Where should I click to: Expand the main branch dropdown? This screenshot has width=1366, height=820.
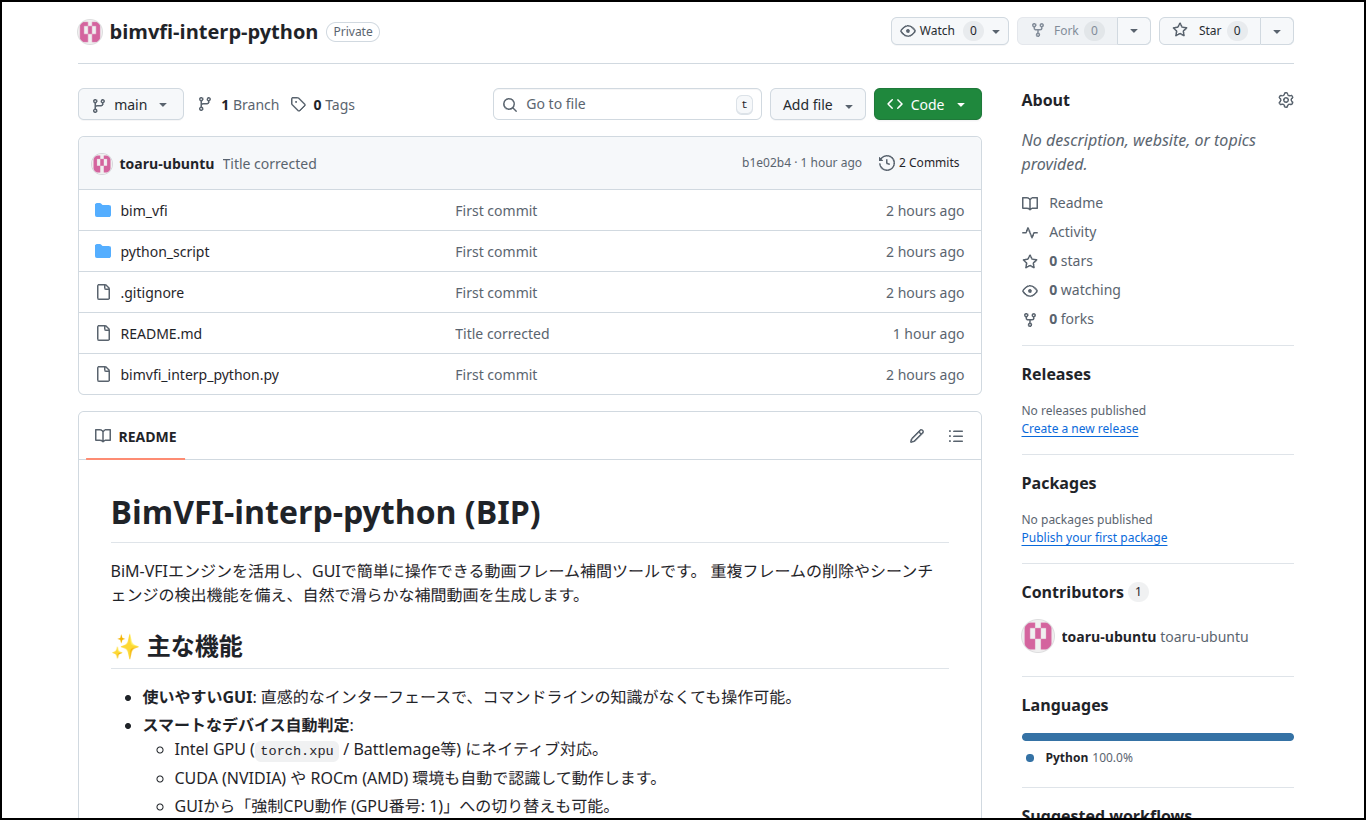131,105
